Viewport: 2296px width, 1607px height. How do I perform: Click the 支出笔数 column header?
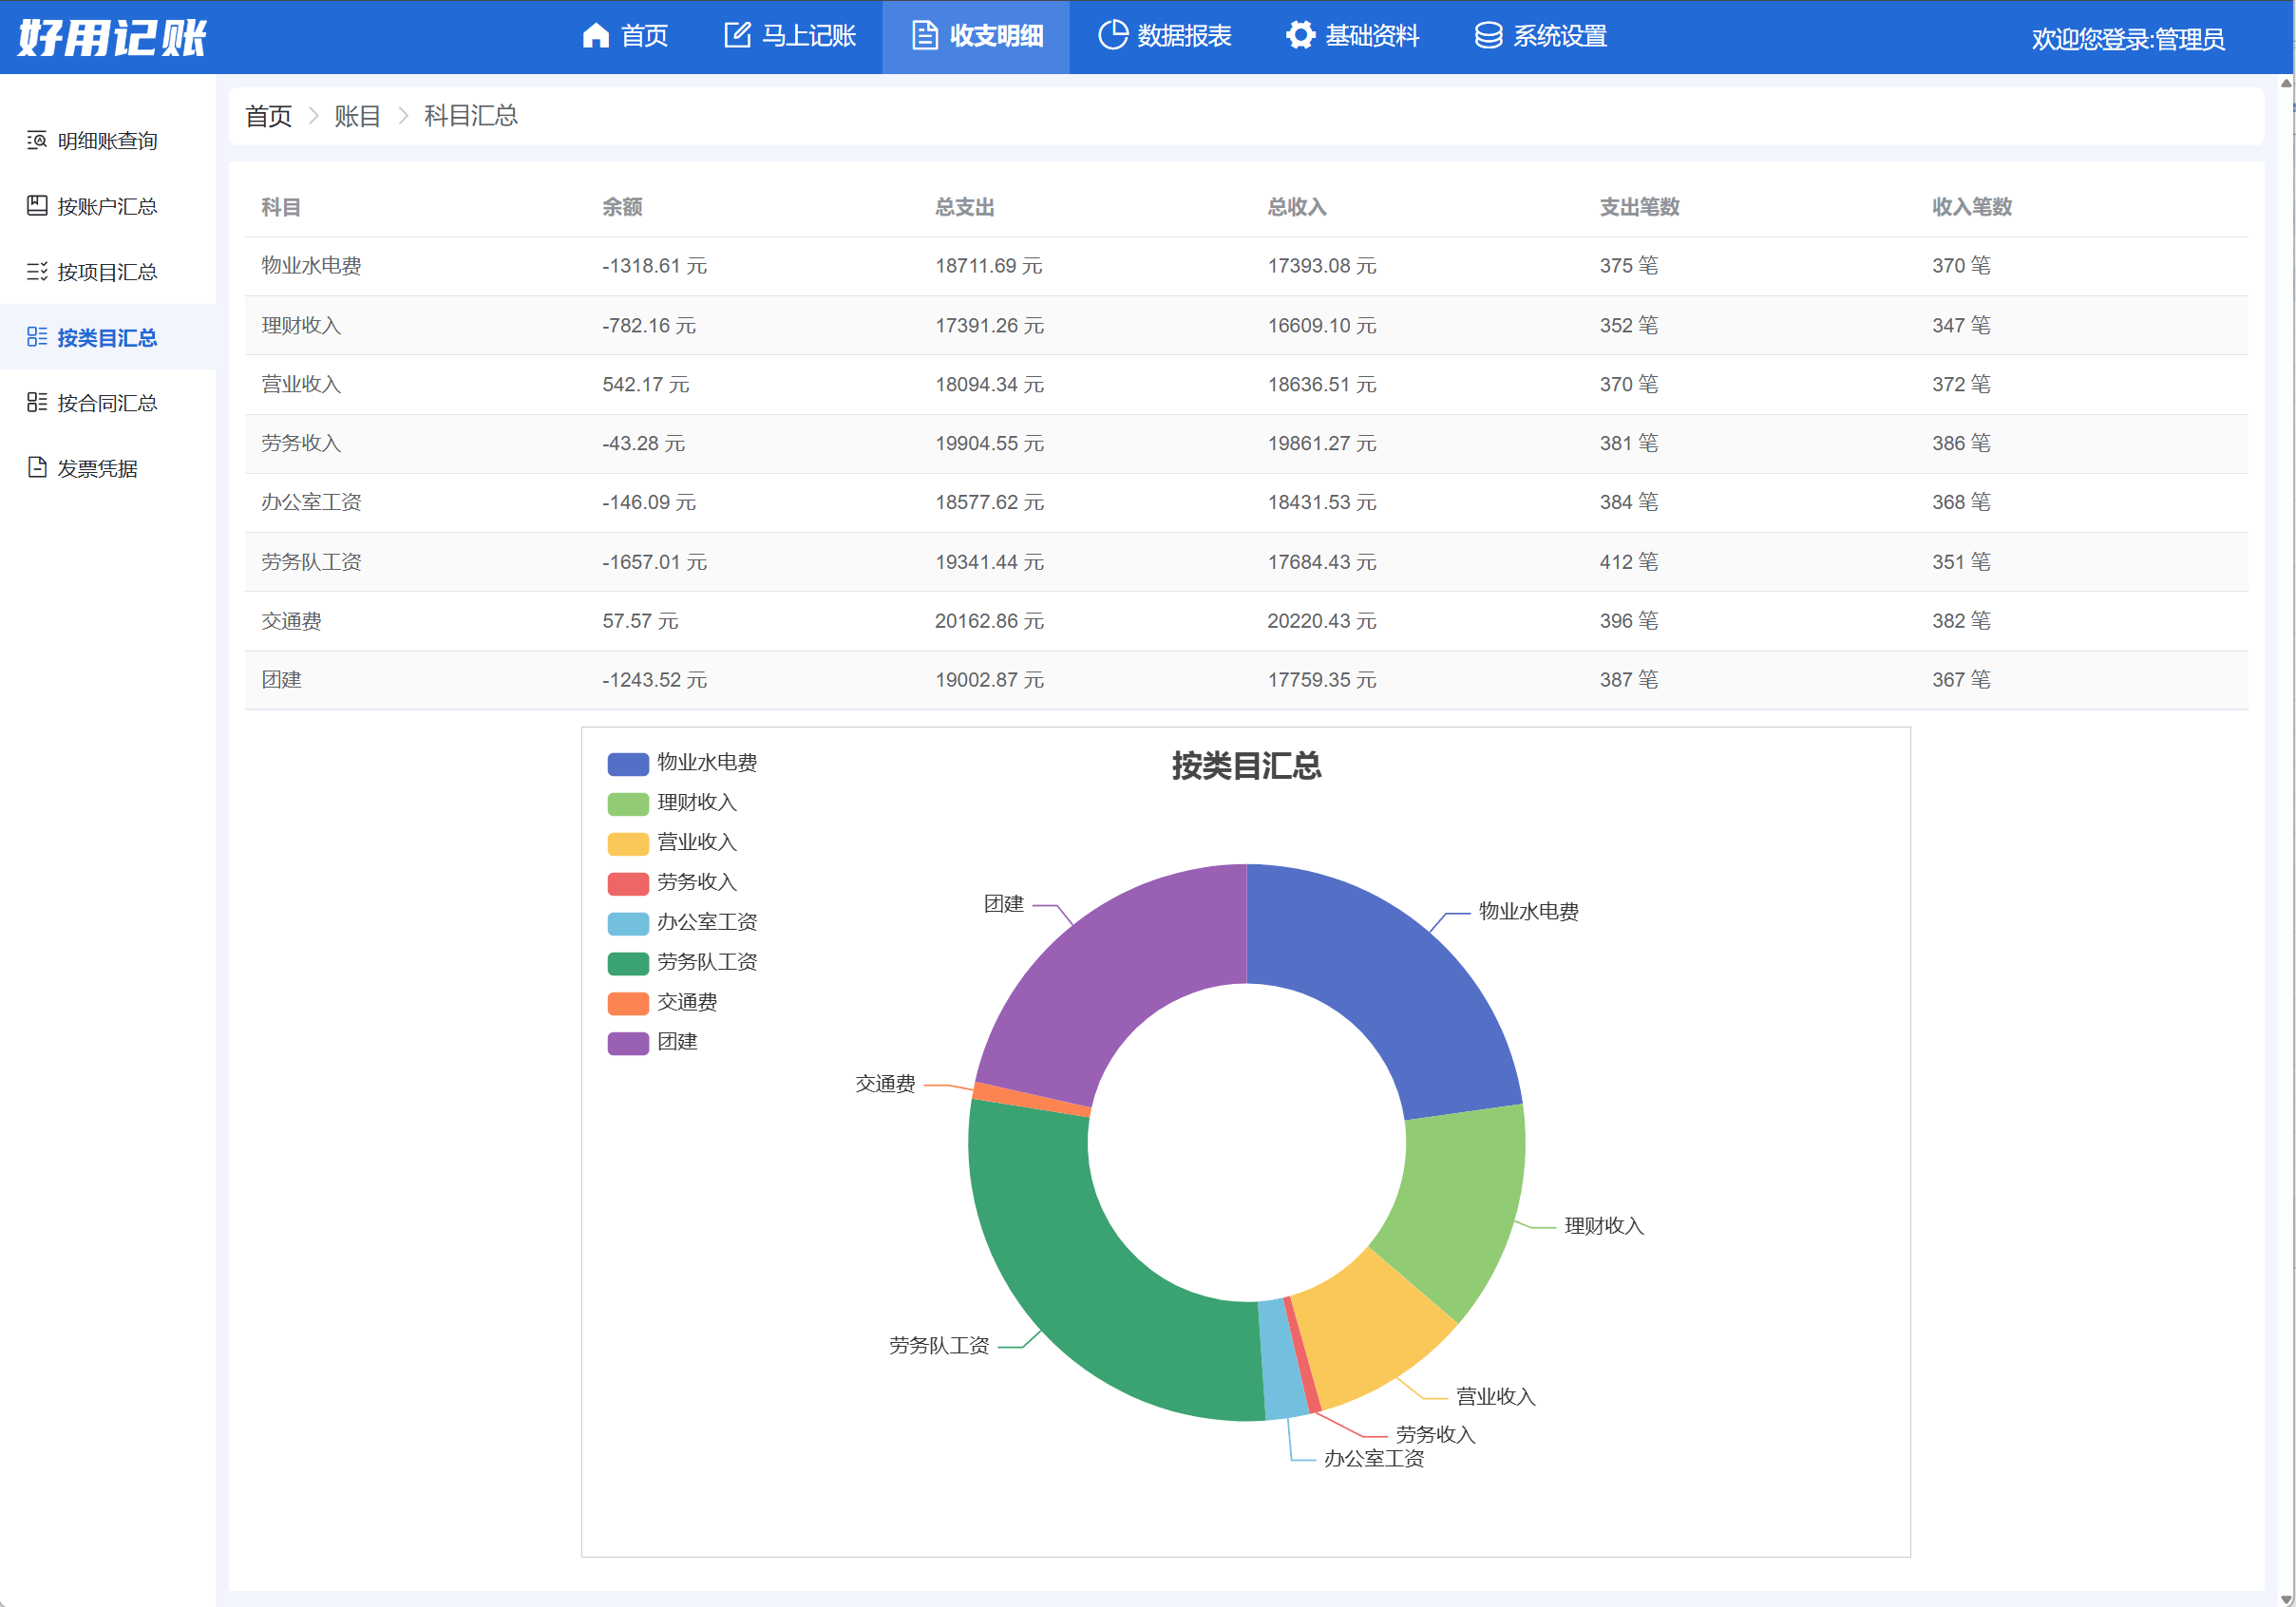[1640, 207]
